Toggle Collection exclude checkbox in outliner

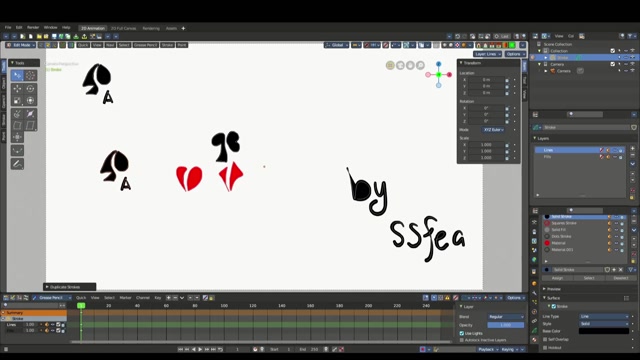point(613,51)
